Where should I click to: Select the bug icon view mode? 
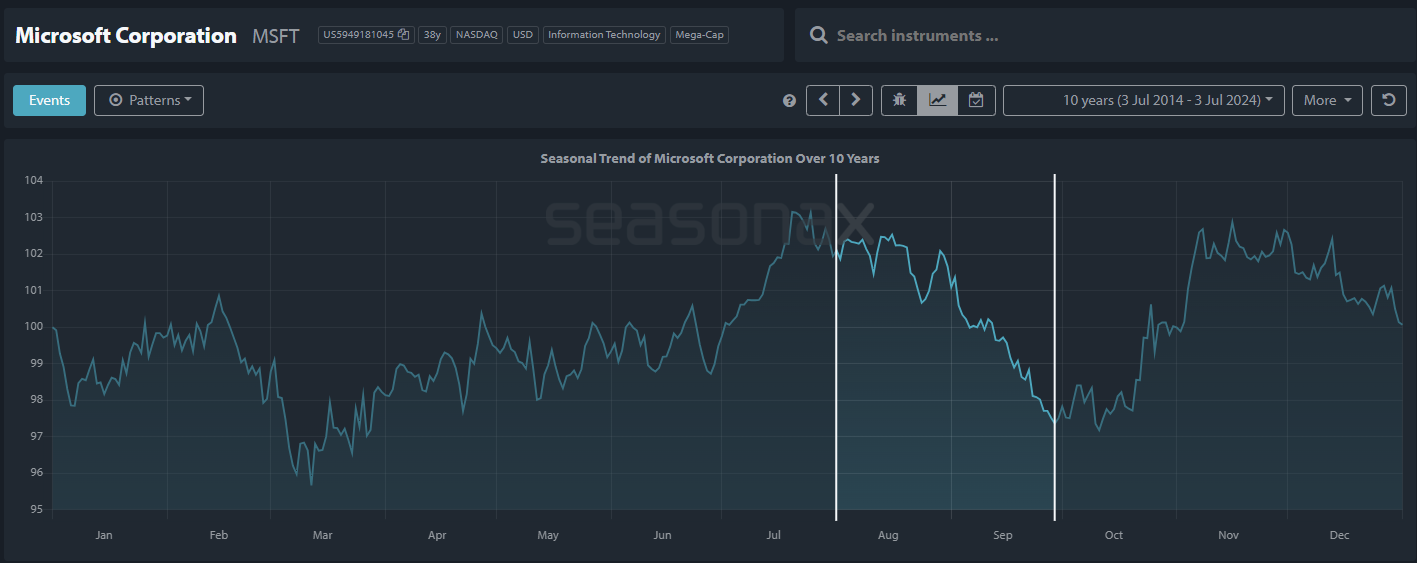(899, 100)
